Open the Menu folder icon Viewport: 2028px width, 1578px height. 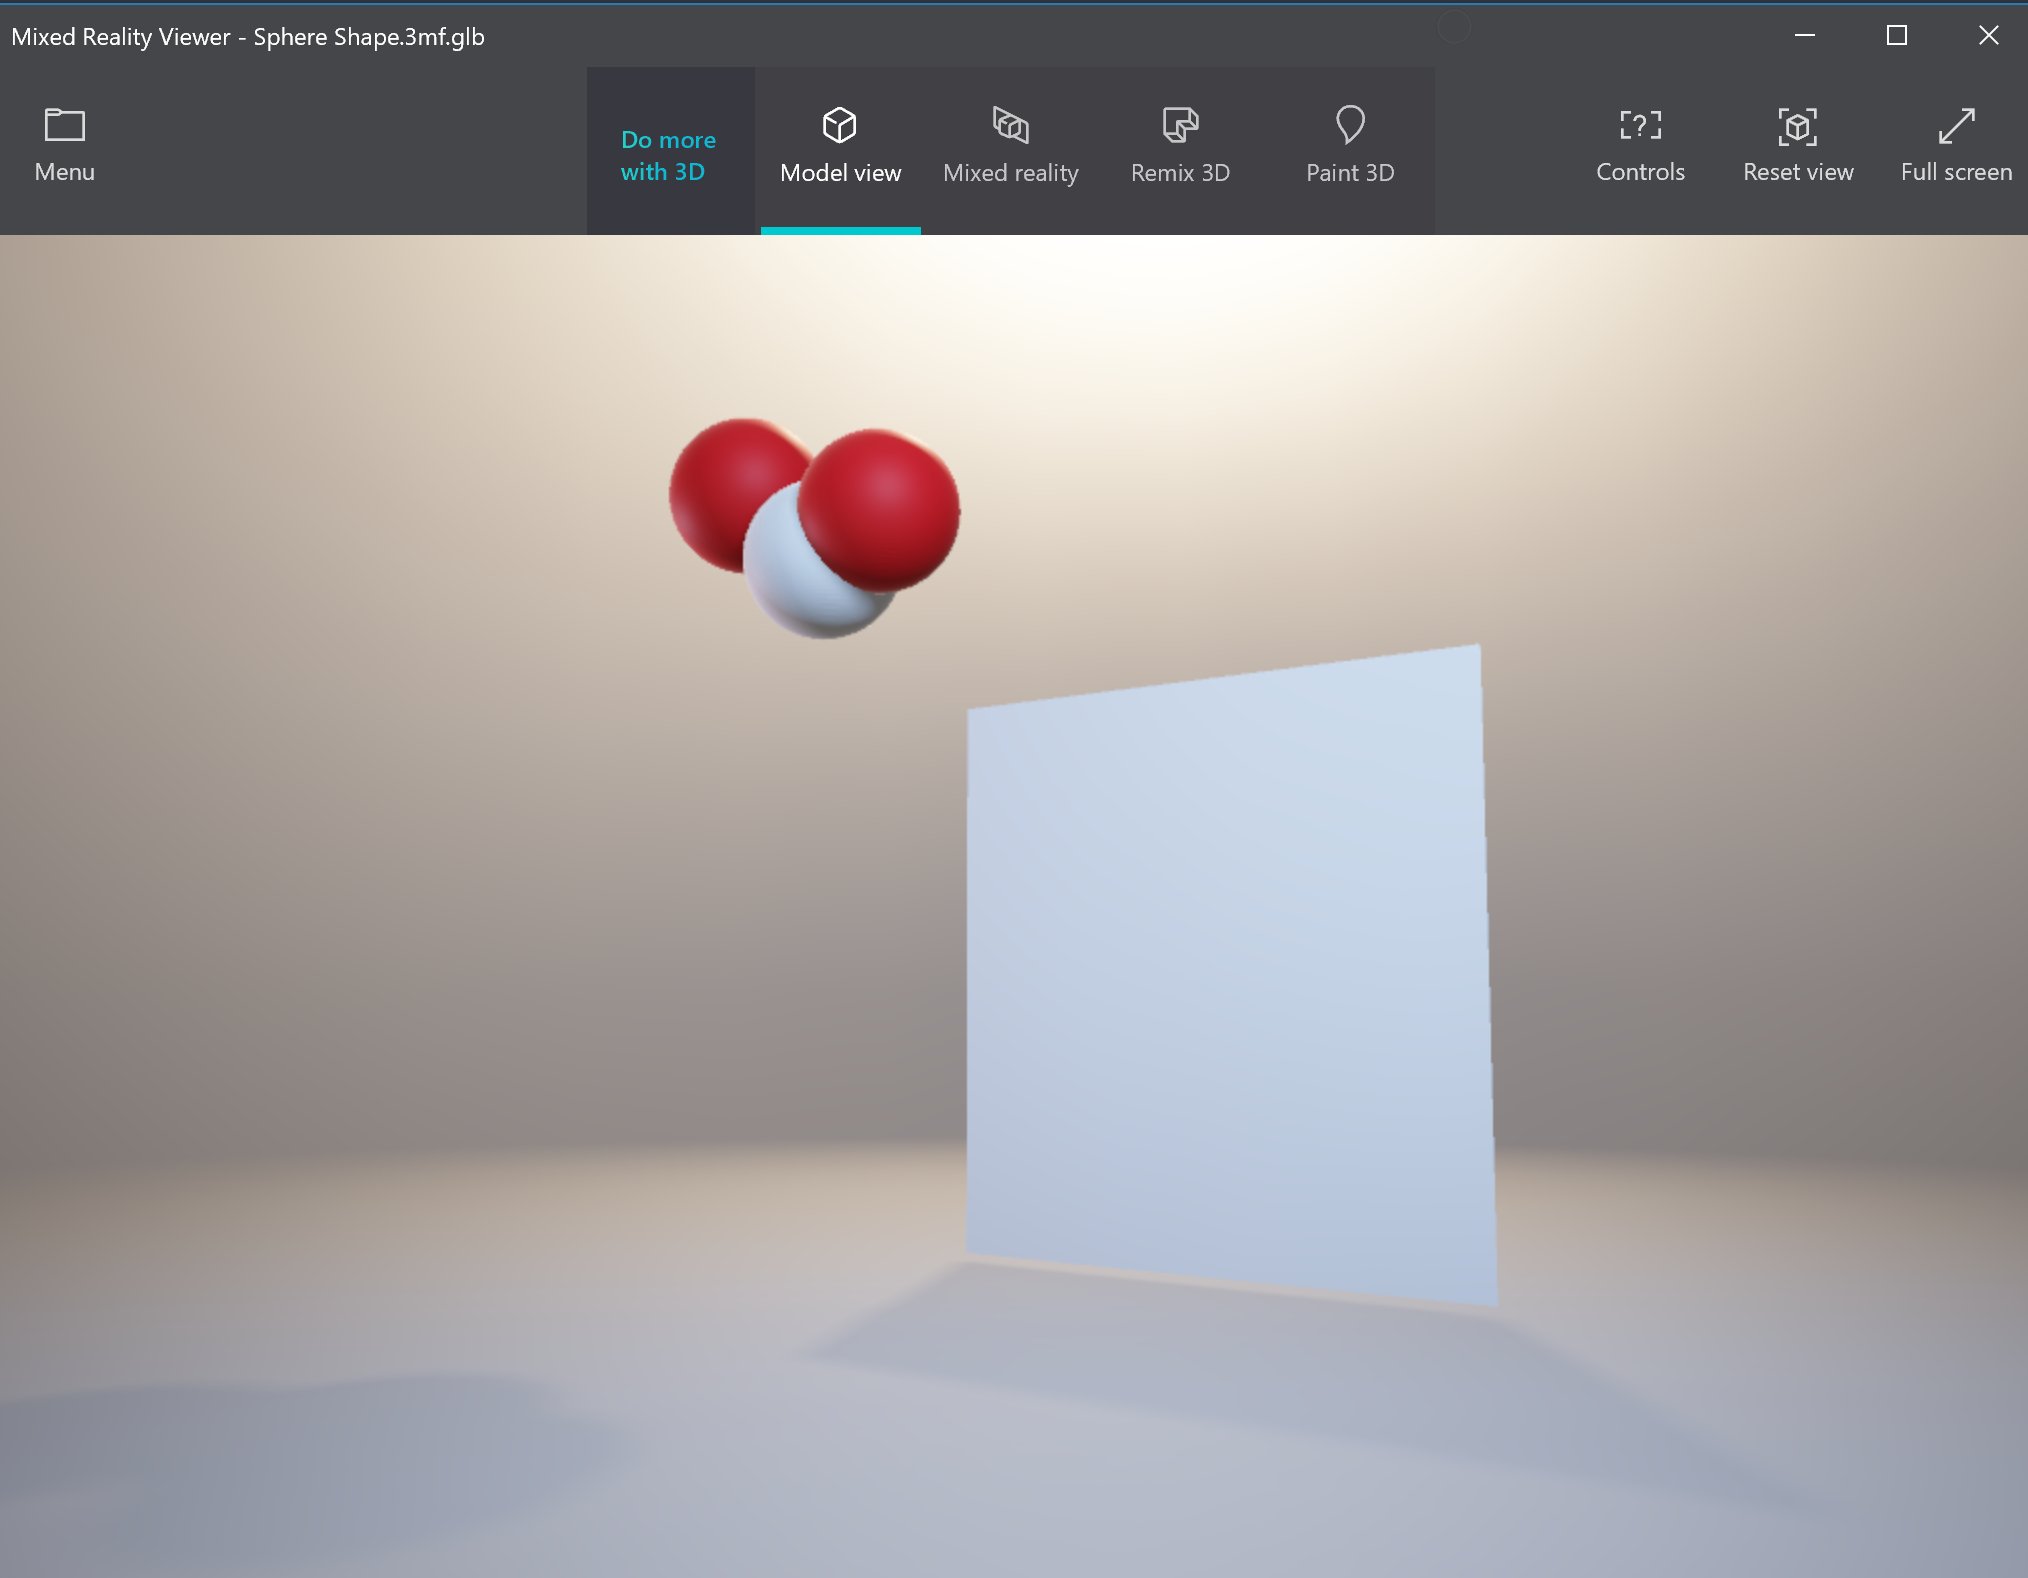point(65,125)
